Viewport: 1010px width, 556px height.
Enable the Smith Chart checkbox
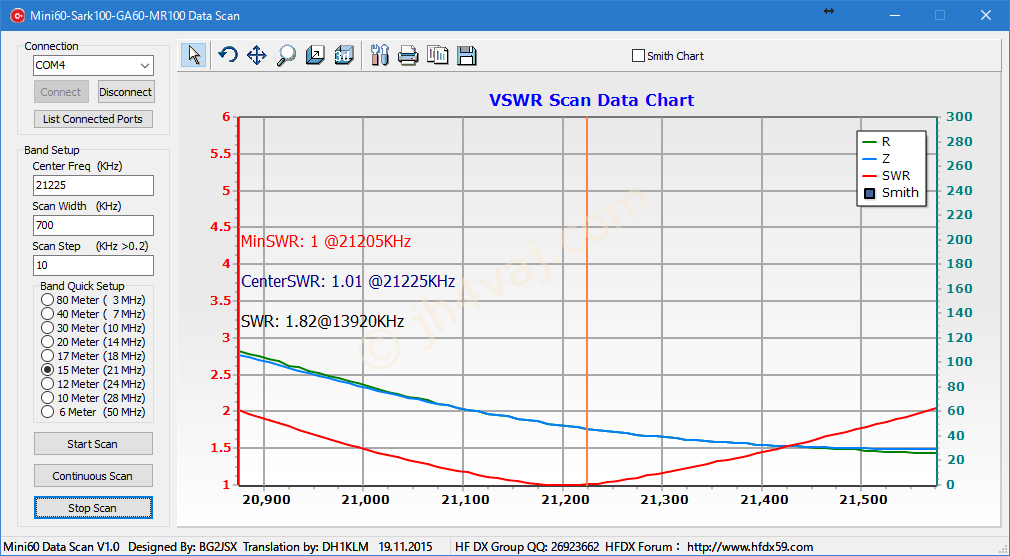pyautogui.click(x=638, y=56)
